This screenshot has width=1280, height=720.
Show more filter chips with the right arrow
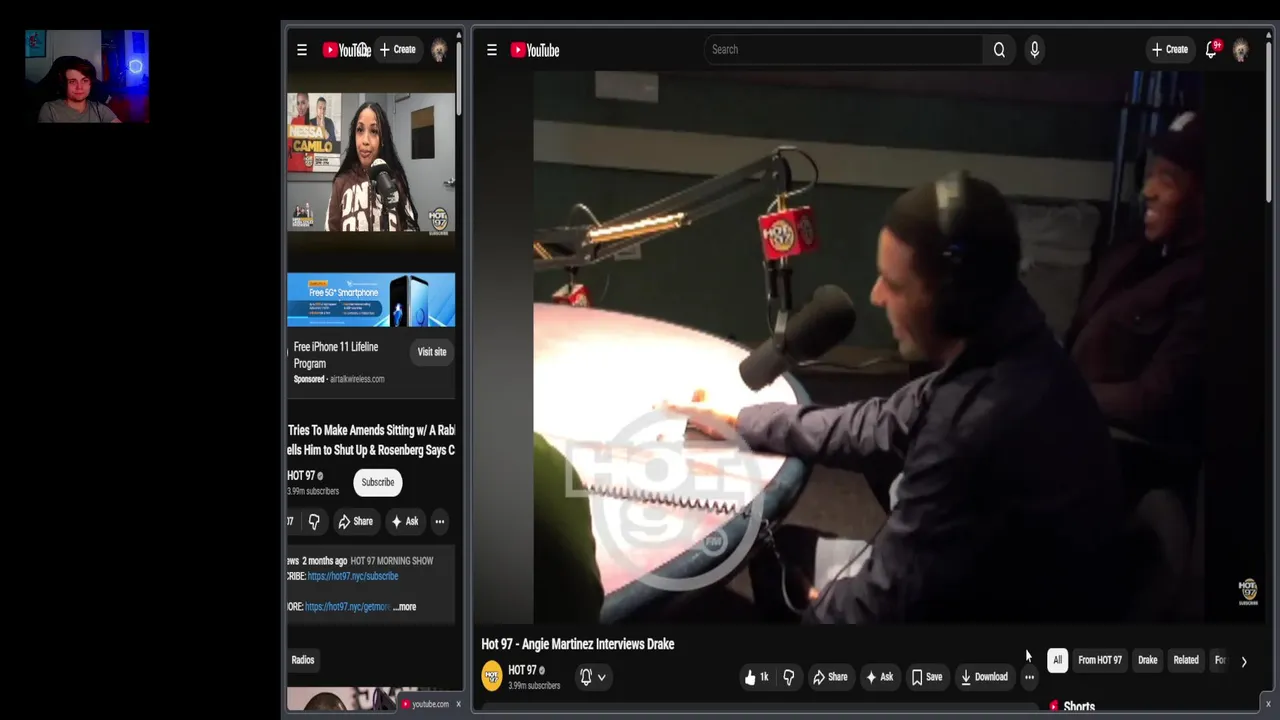[1244, 661]
